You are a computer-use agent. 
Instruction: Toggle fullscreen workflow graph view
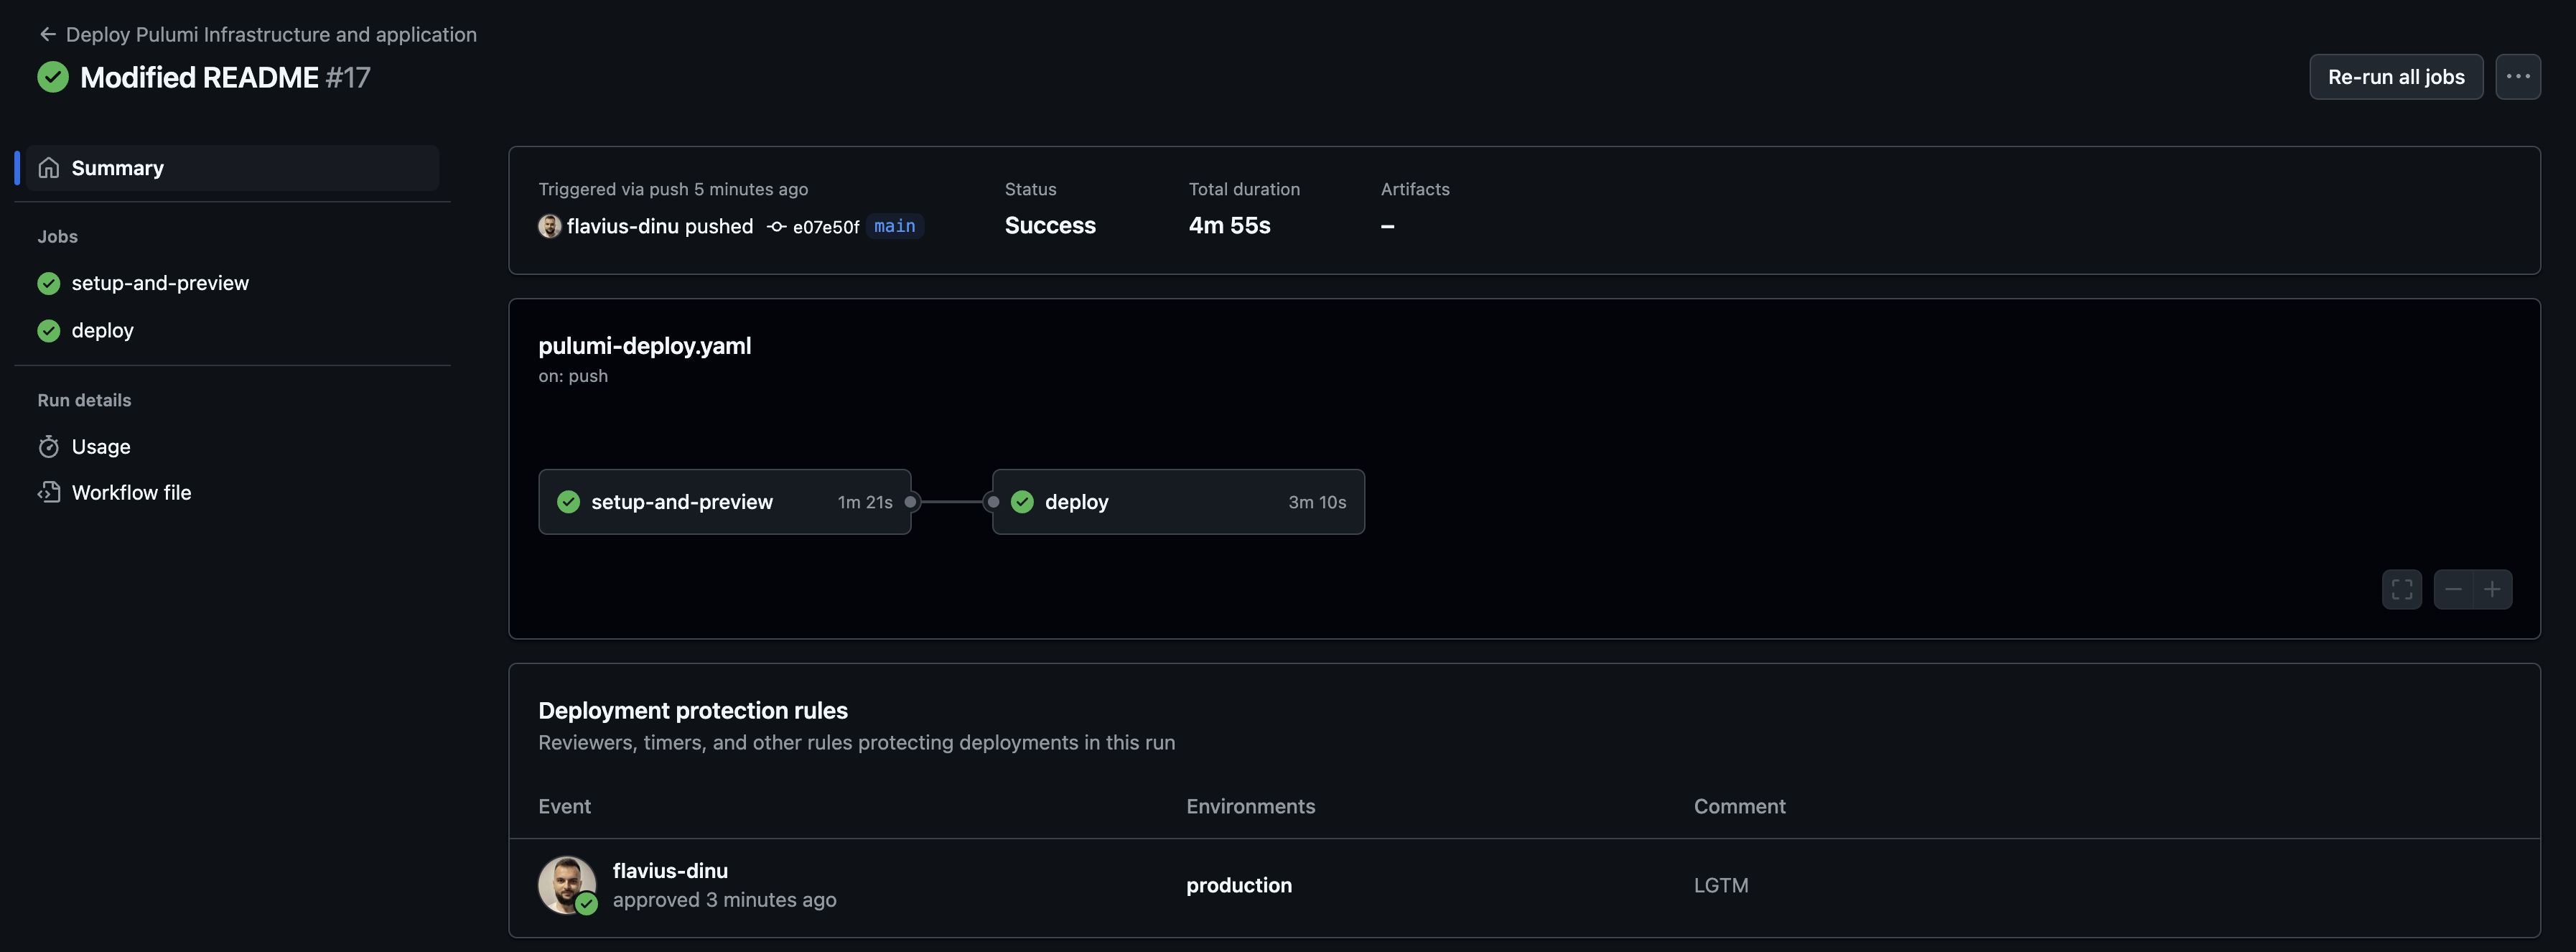point(2402,589)
